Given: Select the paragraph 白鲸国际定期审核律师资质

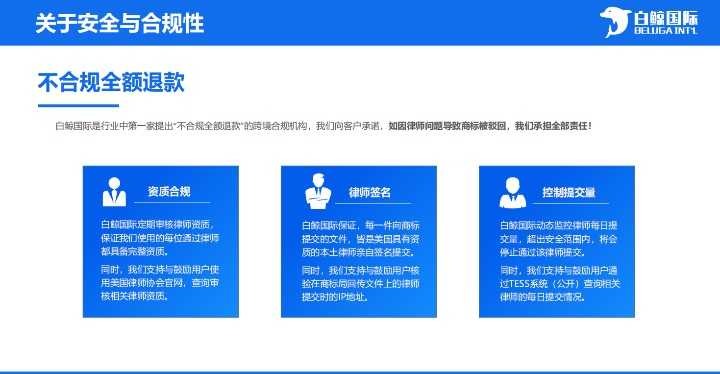Looking at the screenshot, I should click(160, 238).
